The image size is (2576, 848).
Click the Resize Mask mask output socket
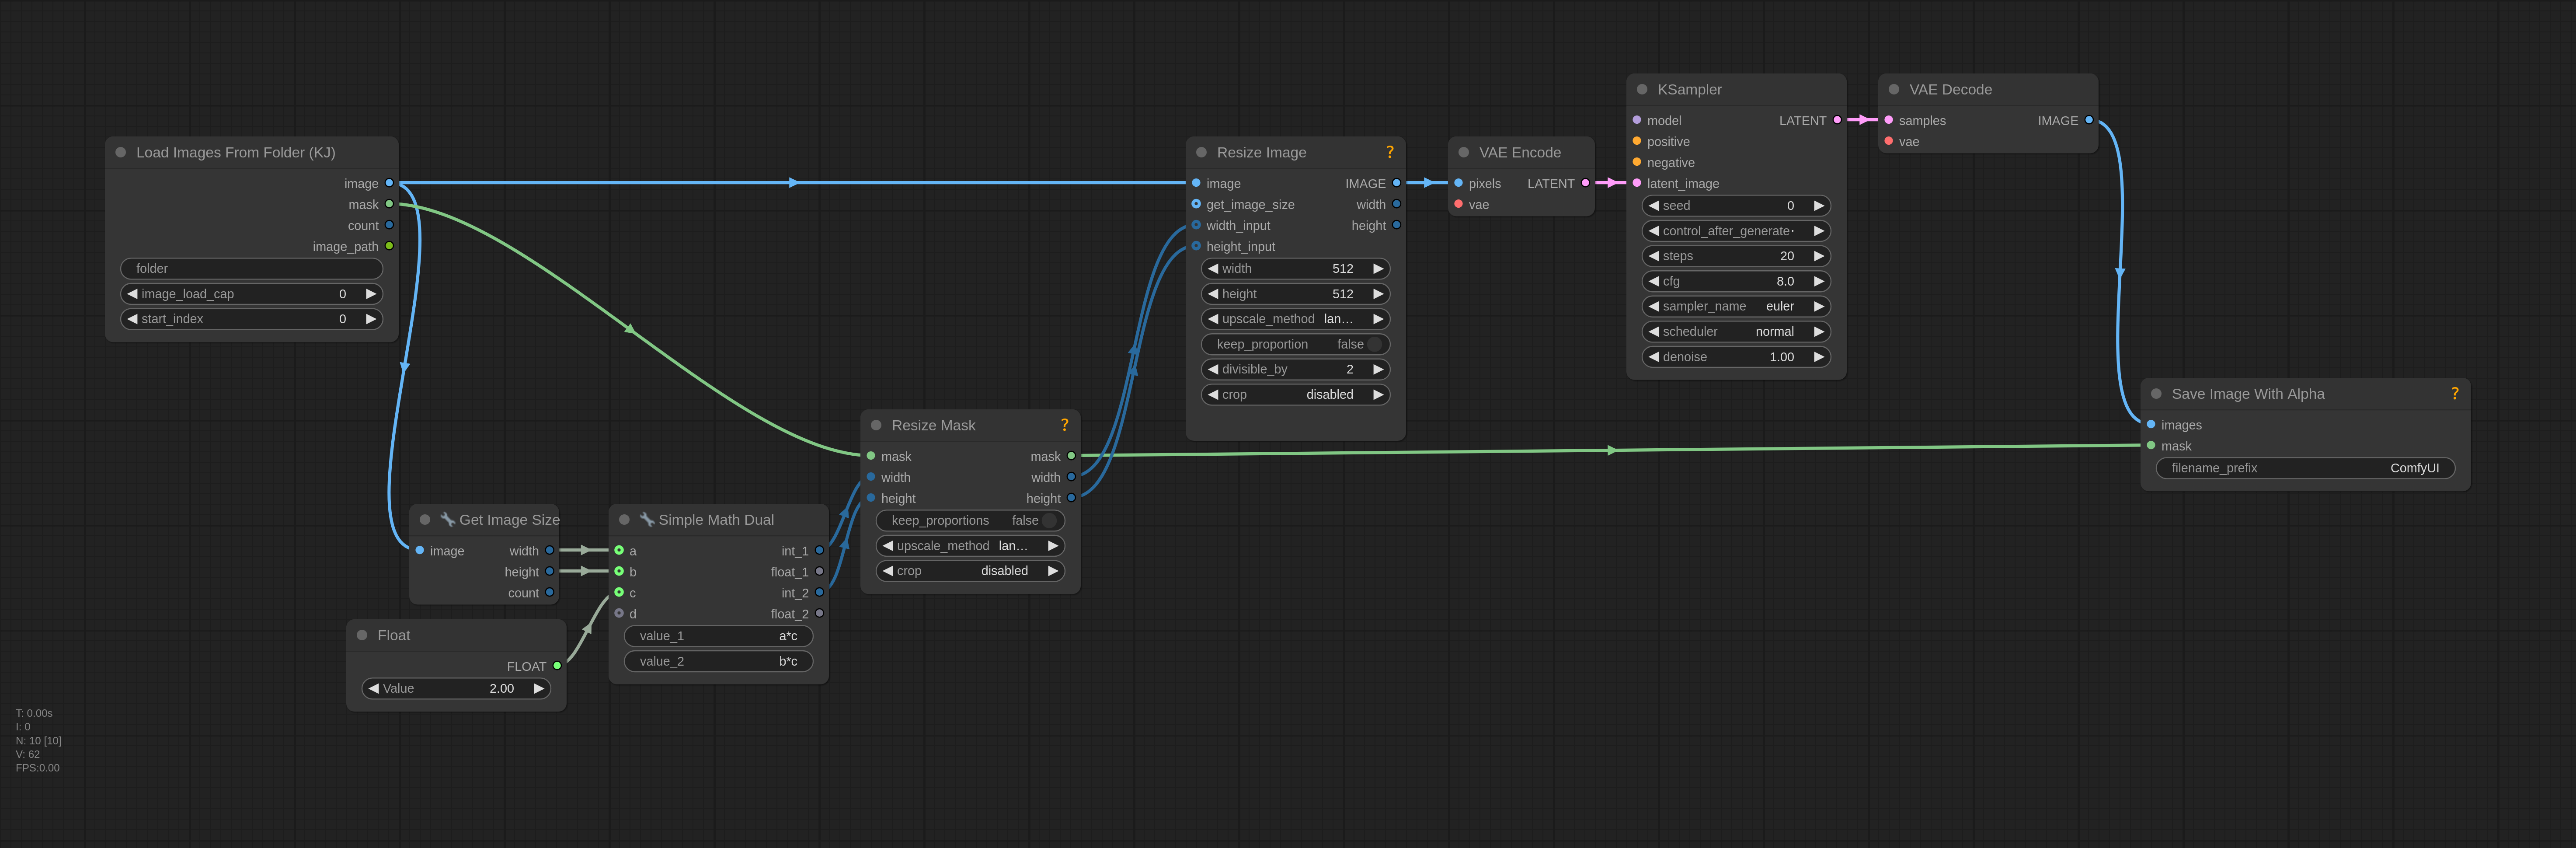tap(1071, 456)
